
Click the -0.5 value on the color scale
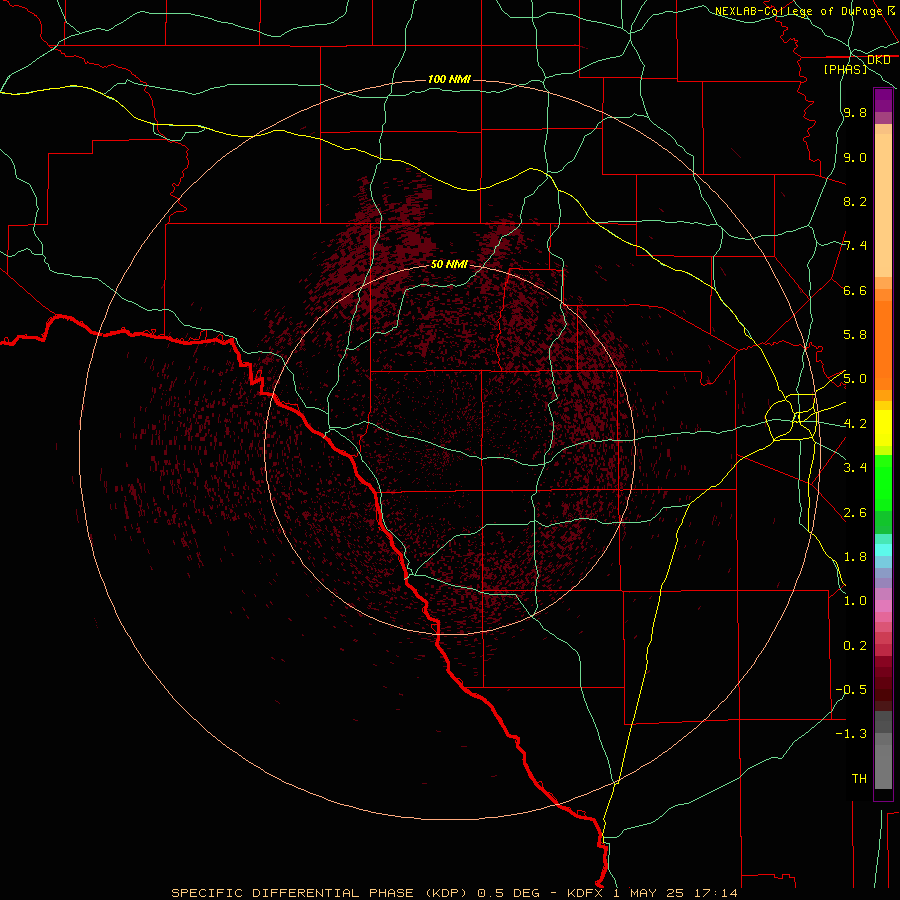pos(851,690)
